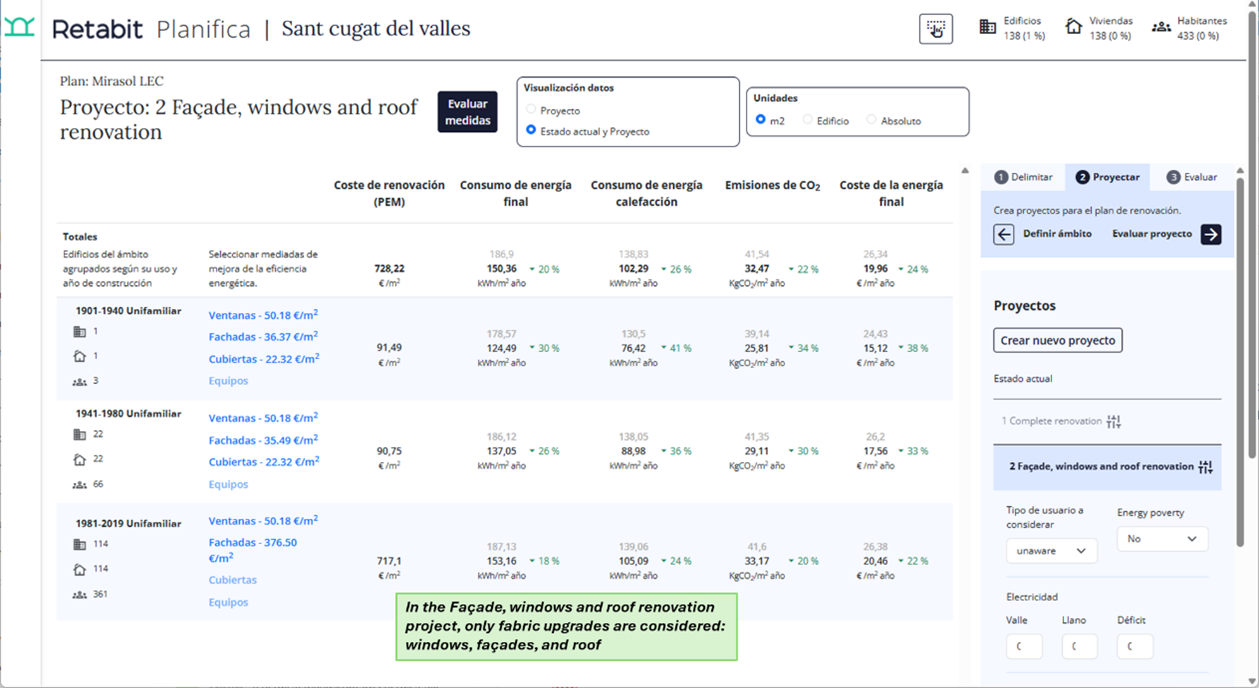Select the Absoluto units radio button
The image size is (1259, 688).
pyautogui.click(x=871, y=120)
